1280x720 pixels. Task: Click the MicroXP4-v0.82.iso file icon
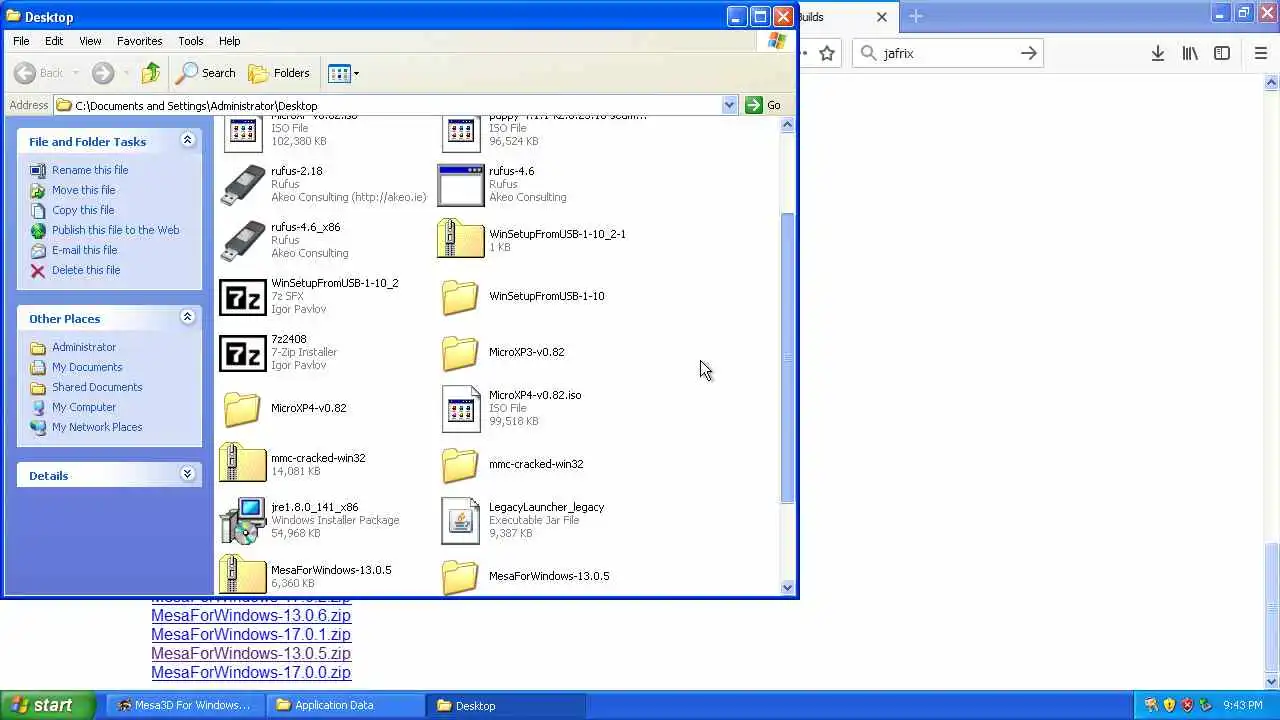click(x=461, y=408)
